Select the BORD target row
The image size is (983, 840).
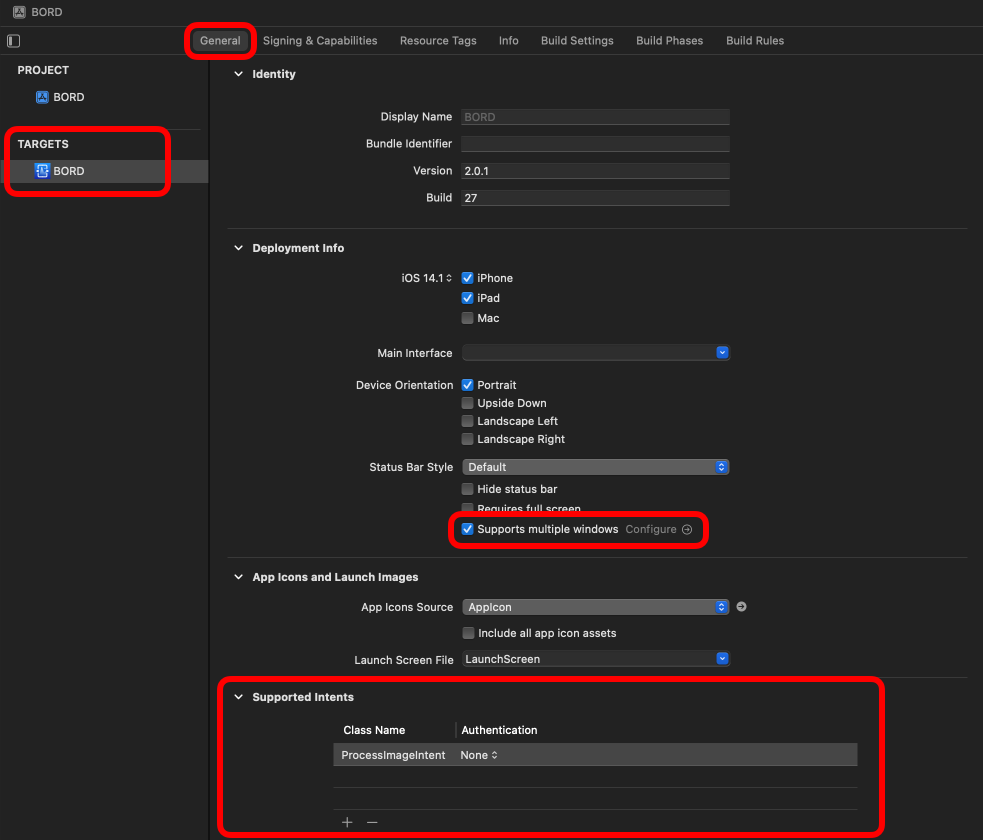[x=104, y=171]
